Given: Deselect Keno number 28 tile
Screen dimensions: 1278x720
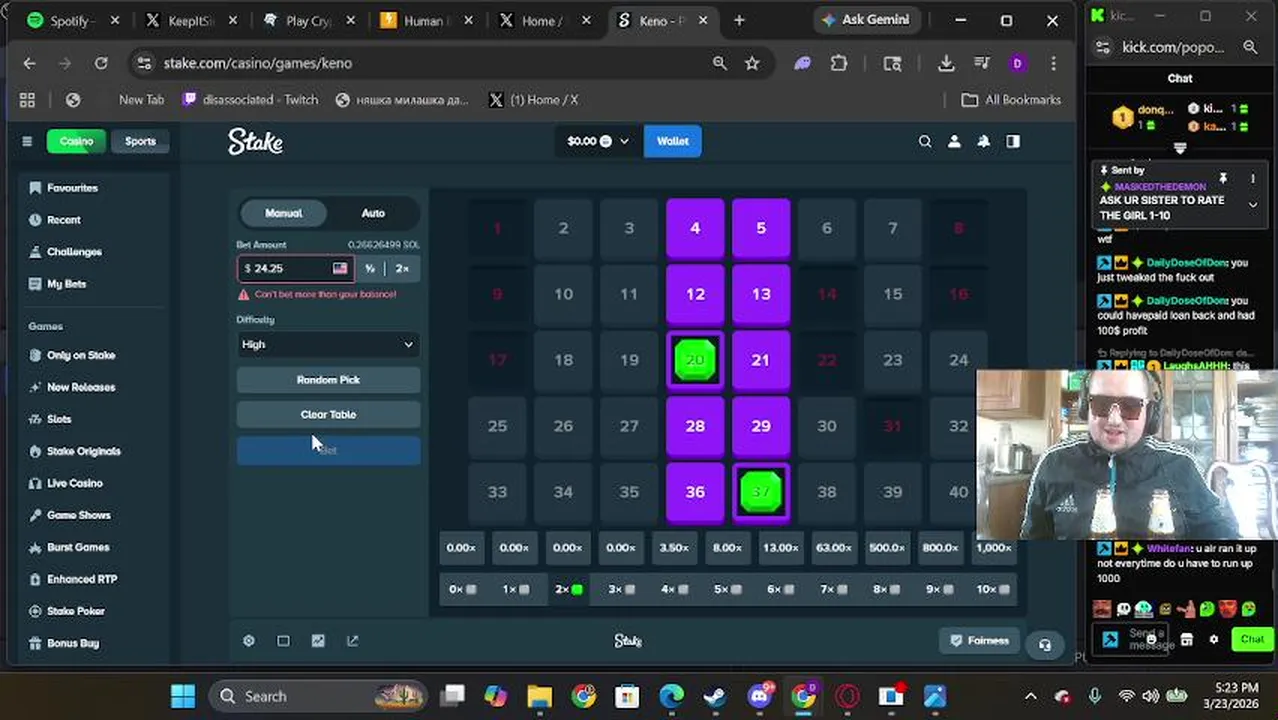Looking at the screenshot, I should pos(695,426).
